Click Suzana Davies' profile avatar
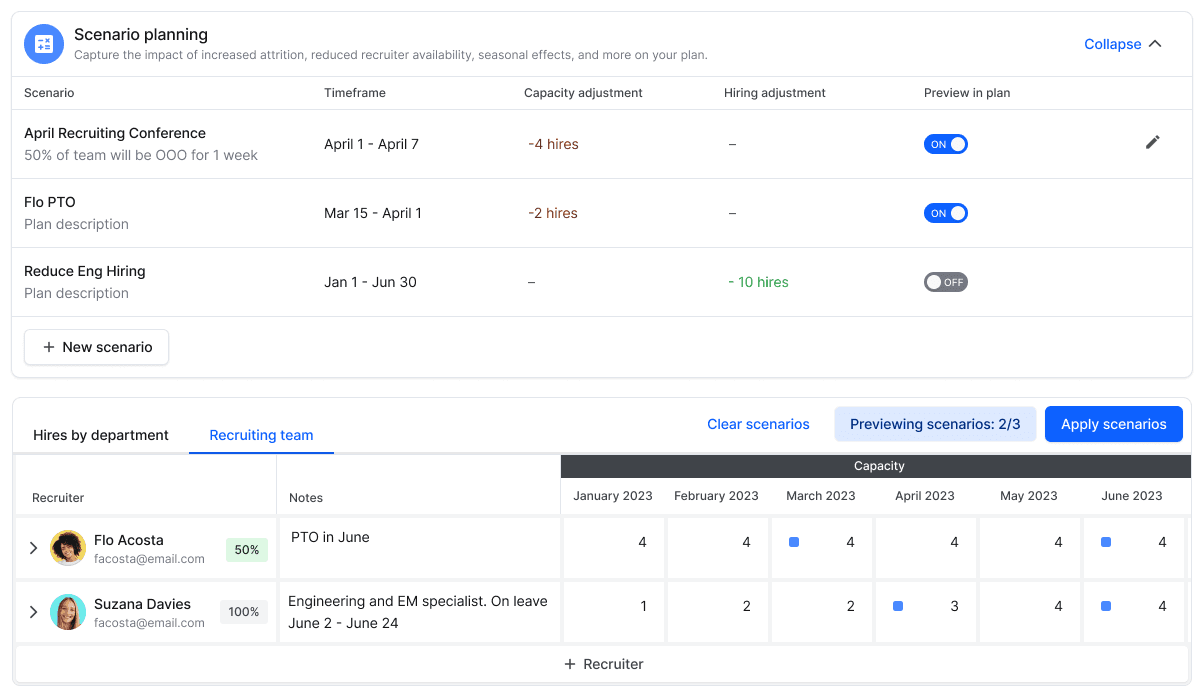 67,611
